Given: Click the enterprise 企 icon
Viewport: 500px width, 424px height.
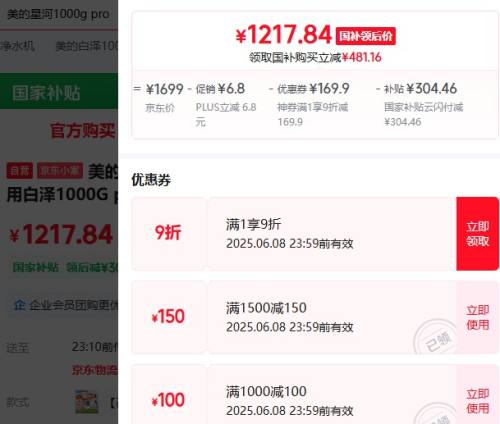Looking at the screenshot, I should (x=19, y=304).
